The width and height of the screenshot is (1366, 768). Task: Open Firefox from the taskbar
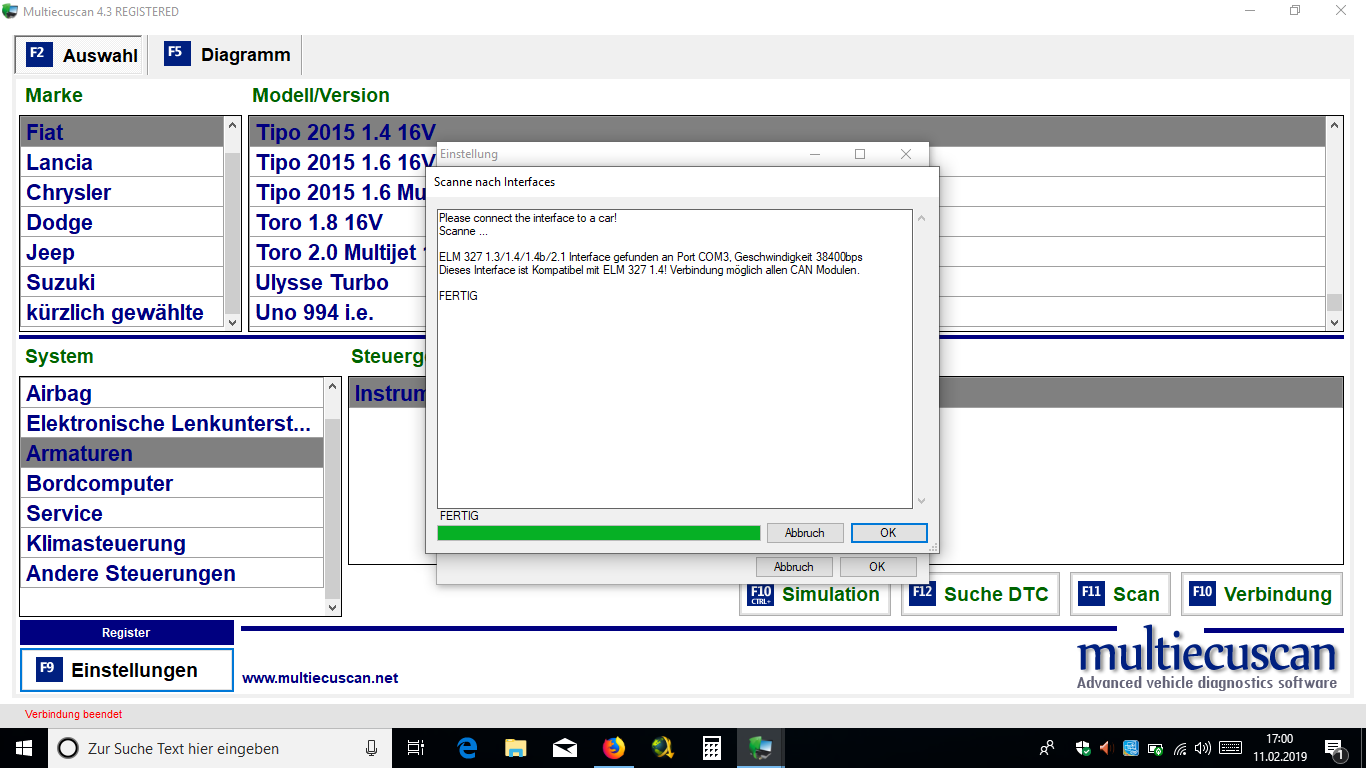coord(613,748)
